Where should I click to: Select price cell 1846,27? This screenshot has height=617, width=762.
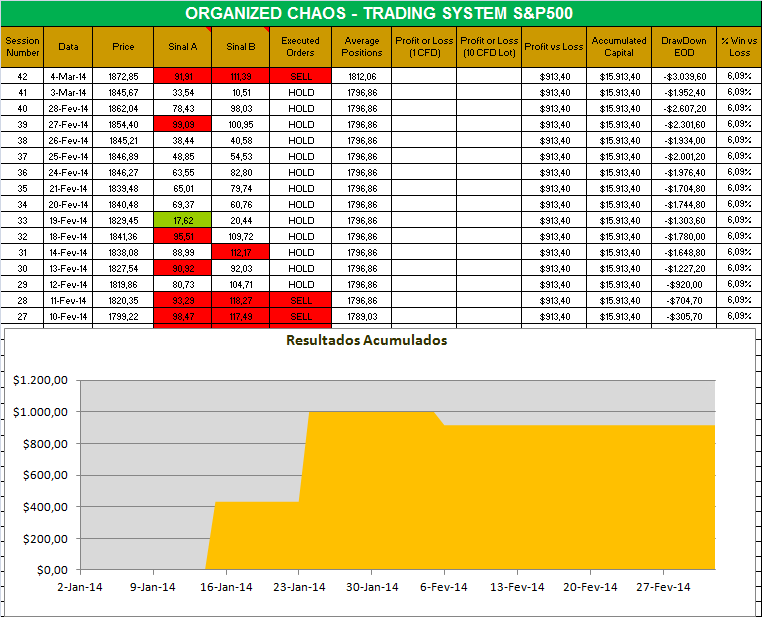(x=123, y=172)
